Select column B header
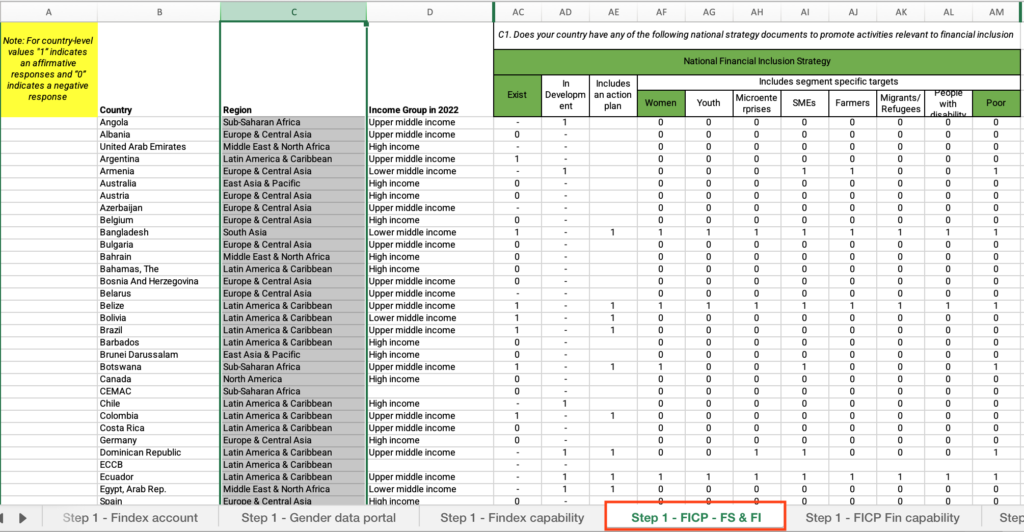1024x532 pixels. pyautogui.click(x=159, y=12)
